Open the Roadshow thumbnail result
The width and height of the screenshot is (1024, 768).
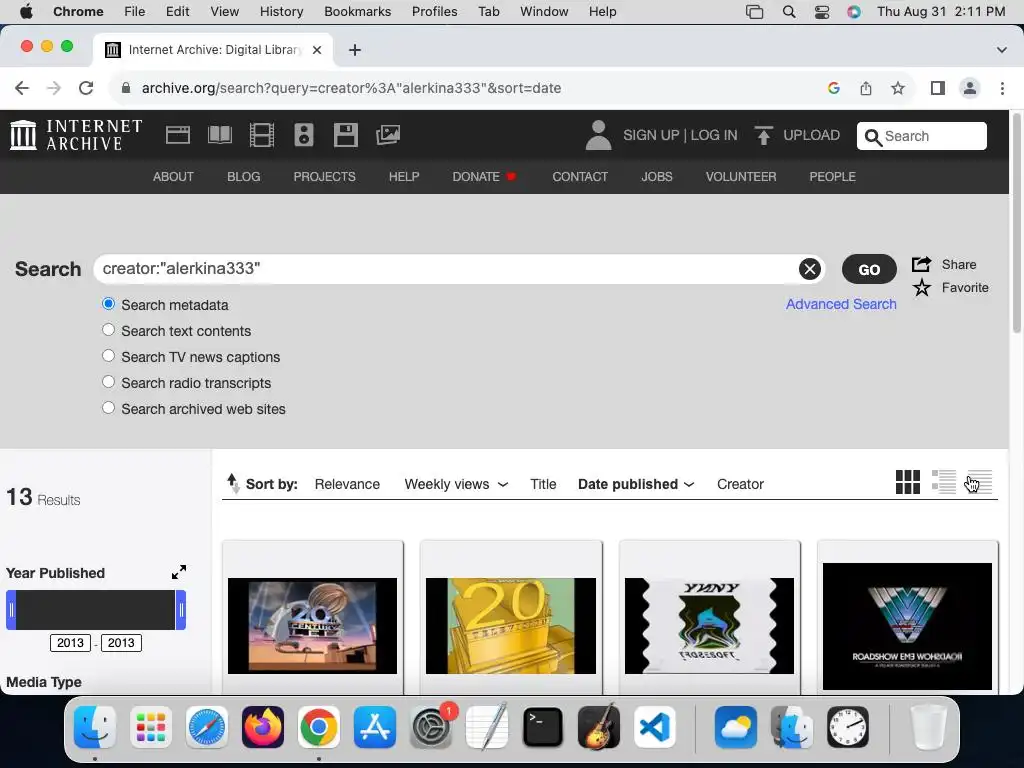pos(907,626)
